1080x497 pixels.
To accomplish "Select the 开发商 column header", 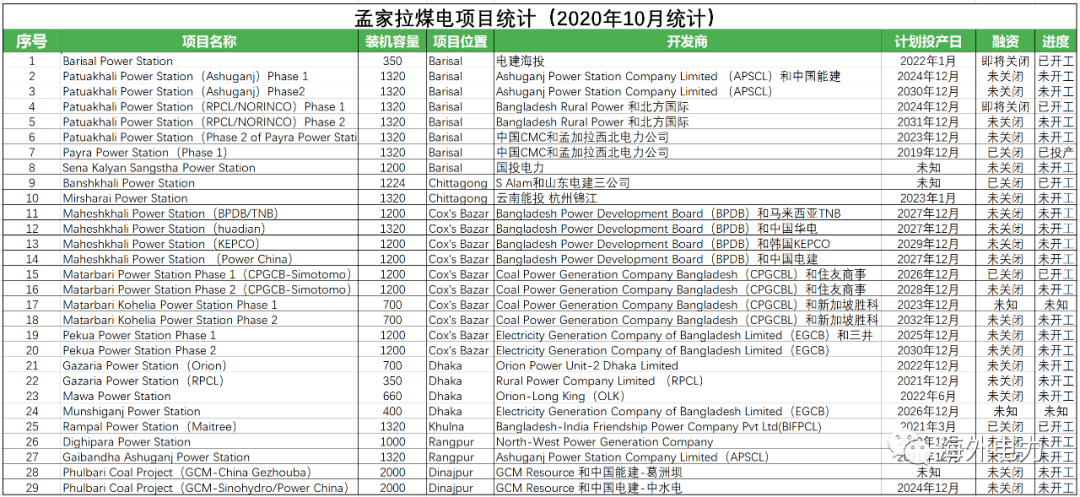I will (687, 41).
